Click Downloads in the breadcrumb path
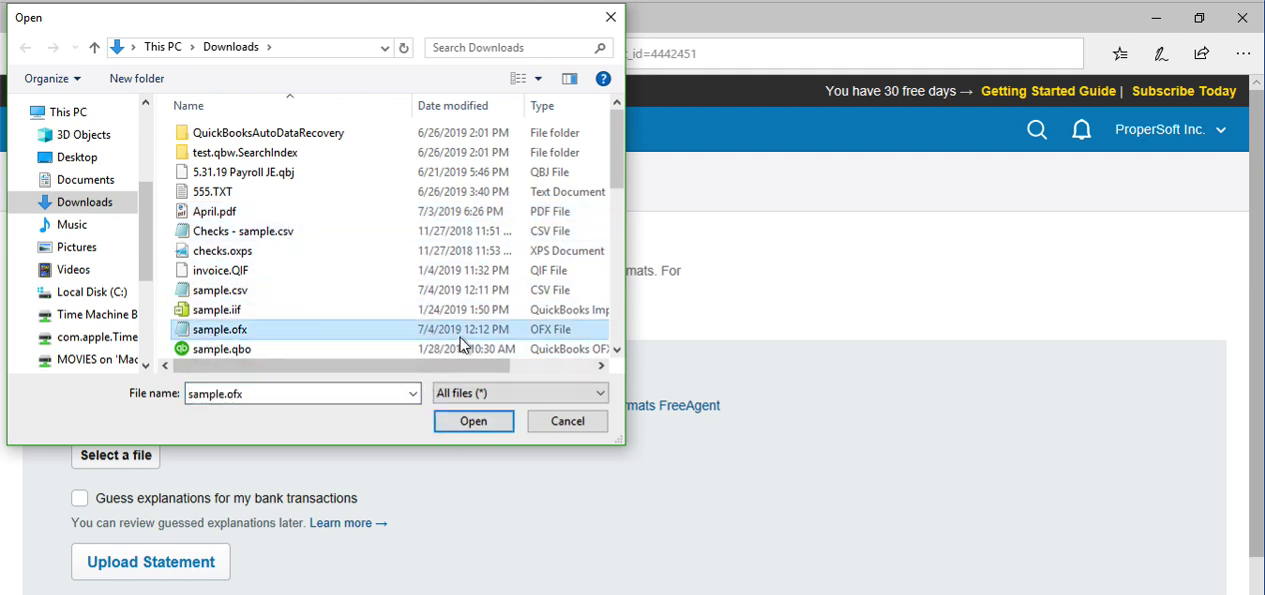 coord(231,47)
